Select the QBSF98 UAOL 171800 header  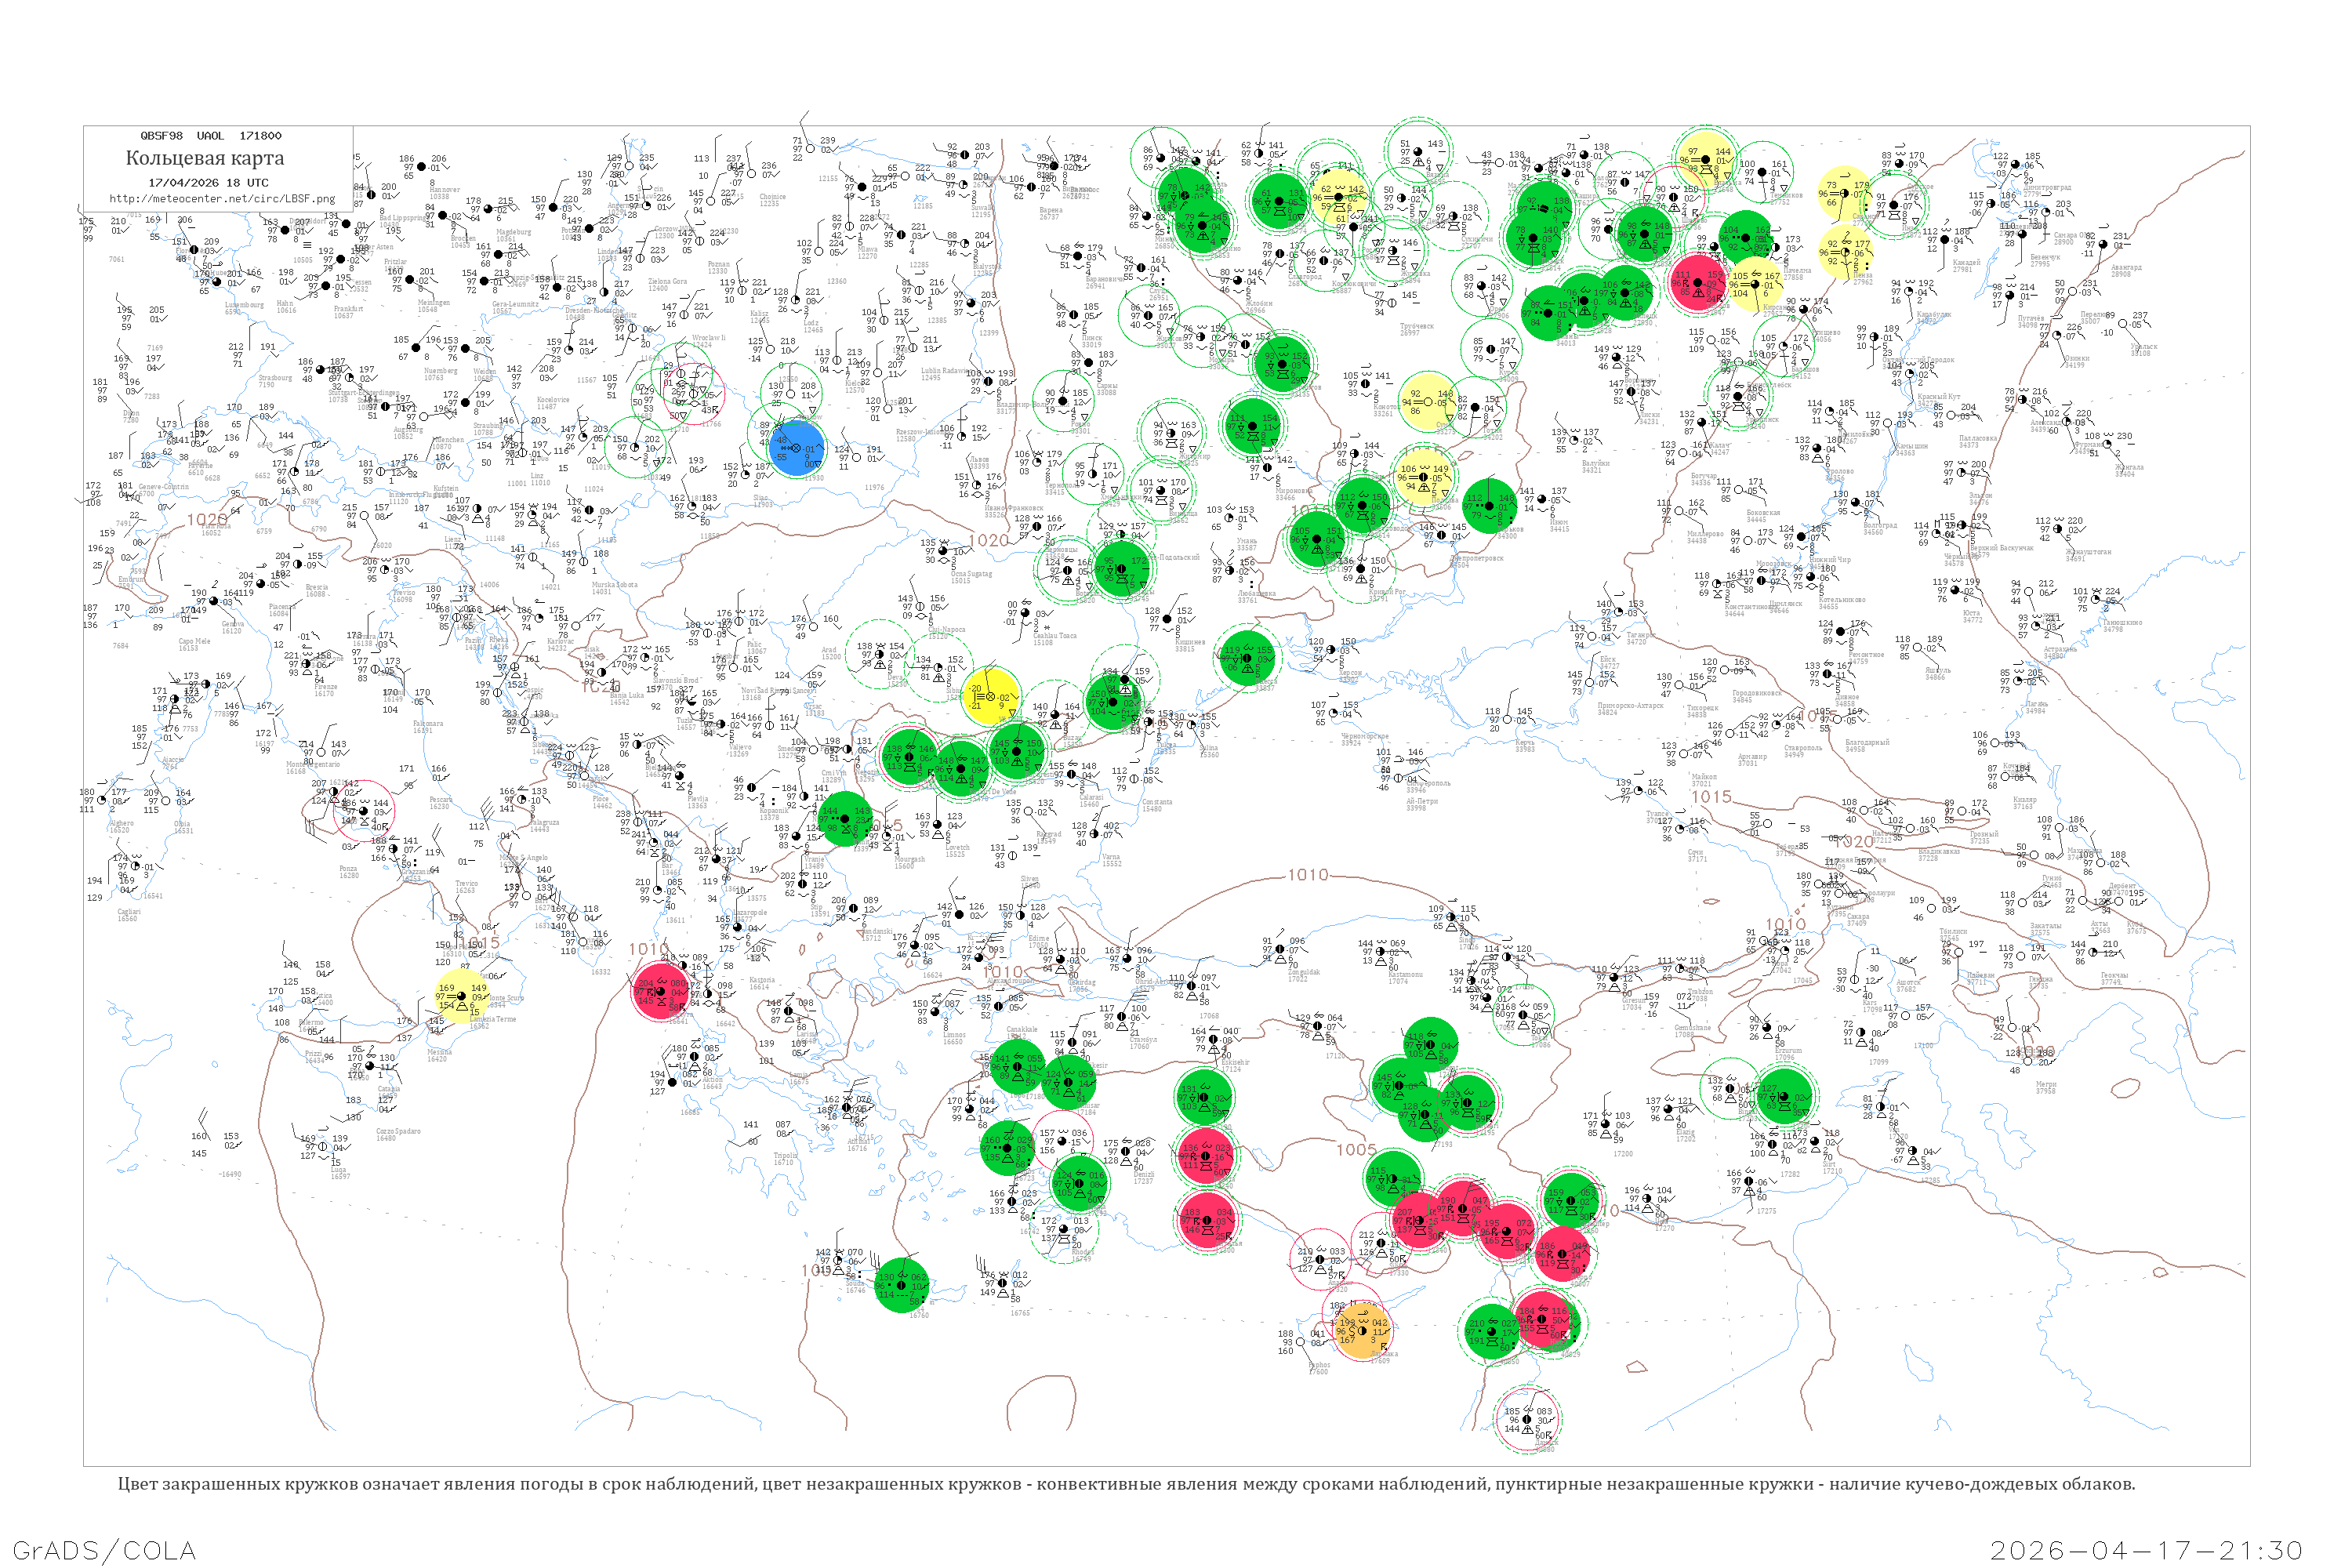[x=211, y=136]
